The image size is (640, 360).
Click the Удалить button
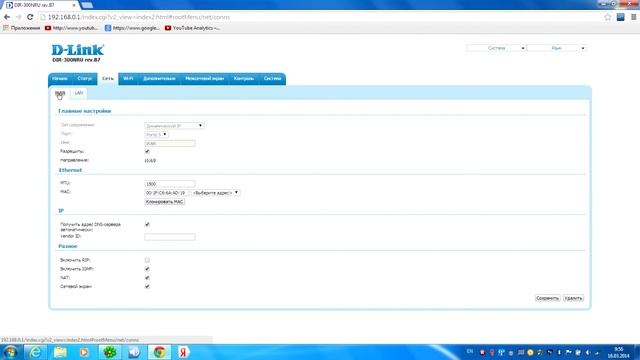(x=573, y=298)
